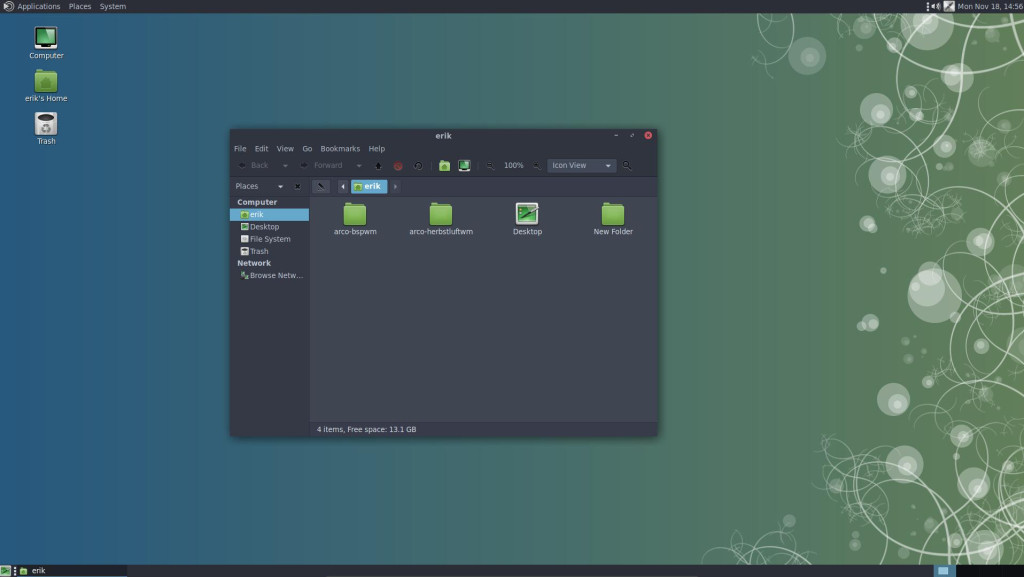Click the search magnifier in the toolbar
Viewport: 1024px width, 577px height.
coord(626,166)
